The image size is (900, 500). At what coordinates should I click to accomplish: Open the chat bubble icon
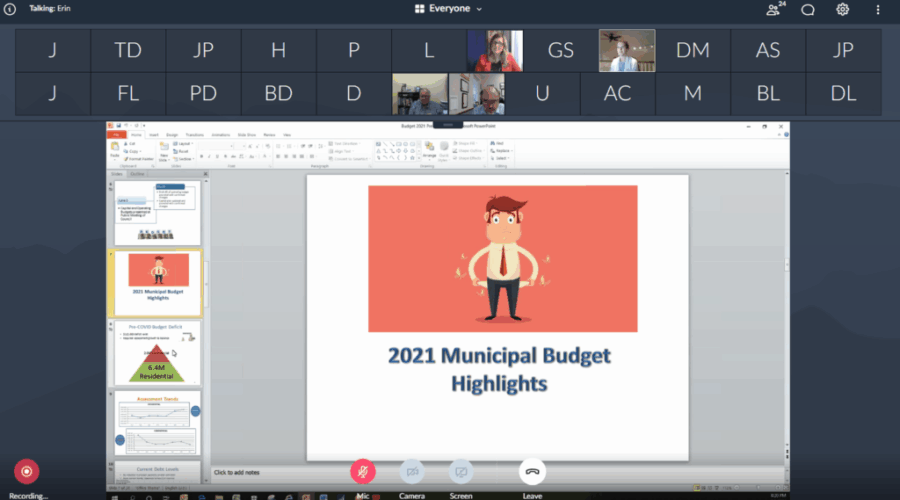[808, 10]
